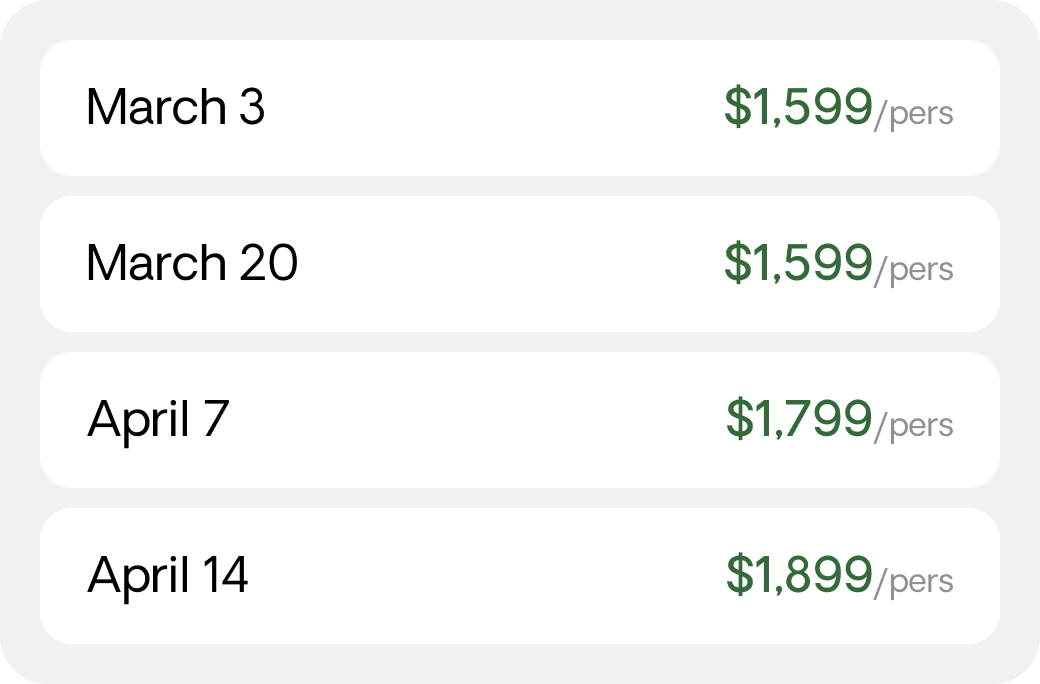Open the $1,799 price on April 7
The height and width of the screenshot is (684, 1040).
[799, 418]
